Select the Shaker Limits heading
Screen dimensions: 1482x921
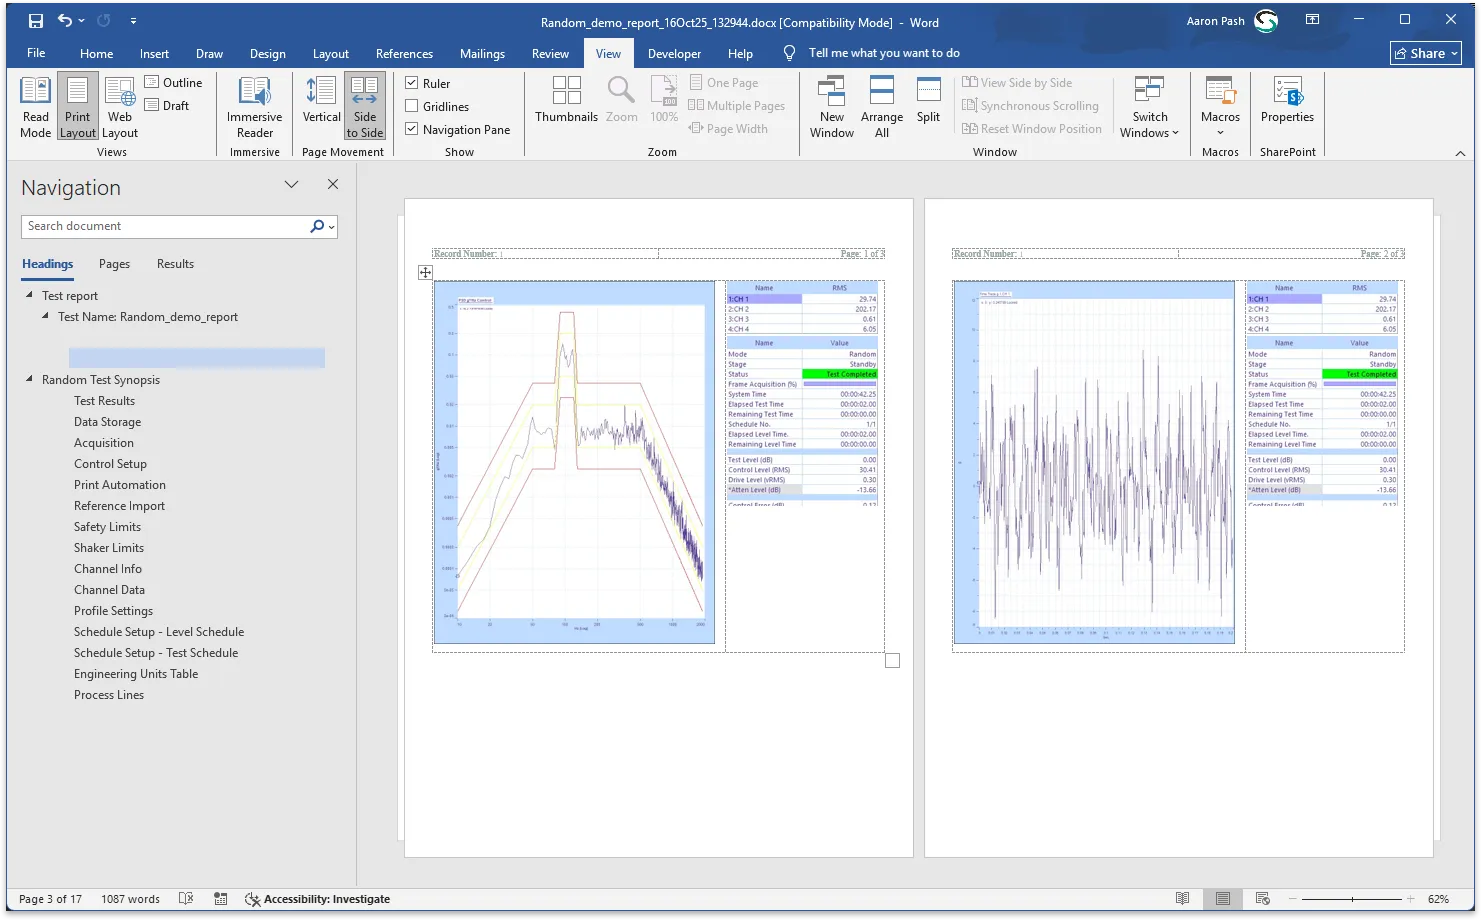[109, 547]
